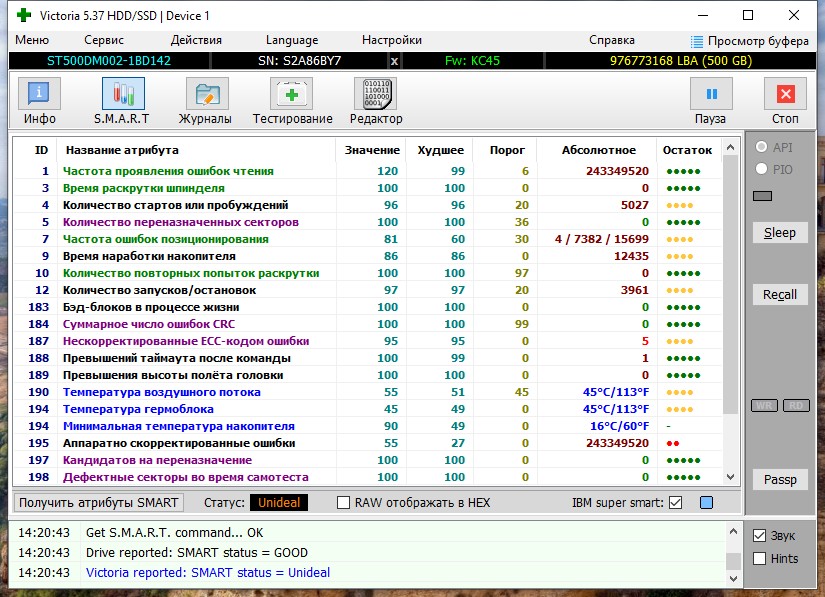825x597 pixels.
Task: Open Просмотр буфера buffer view
Action: (x=750, y=41)
